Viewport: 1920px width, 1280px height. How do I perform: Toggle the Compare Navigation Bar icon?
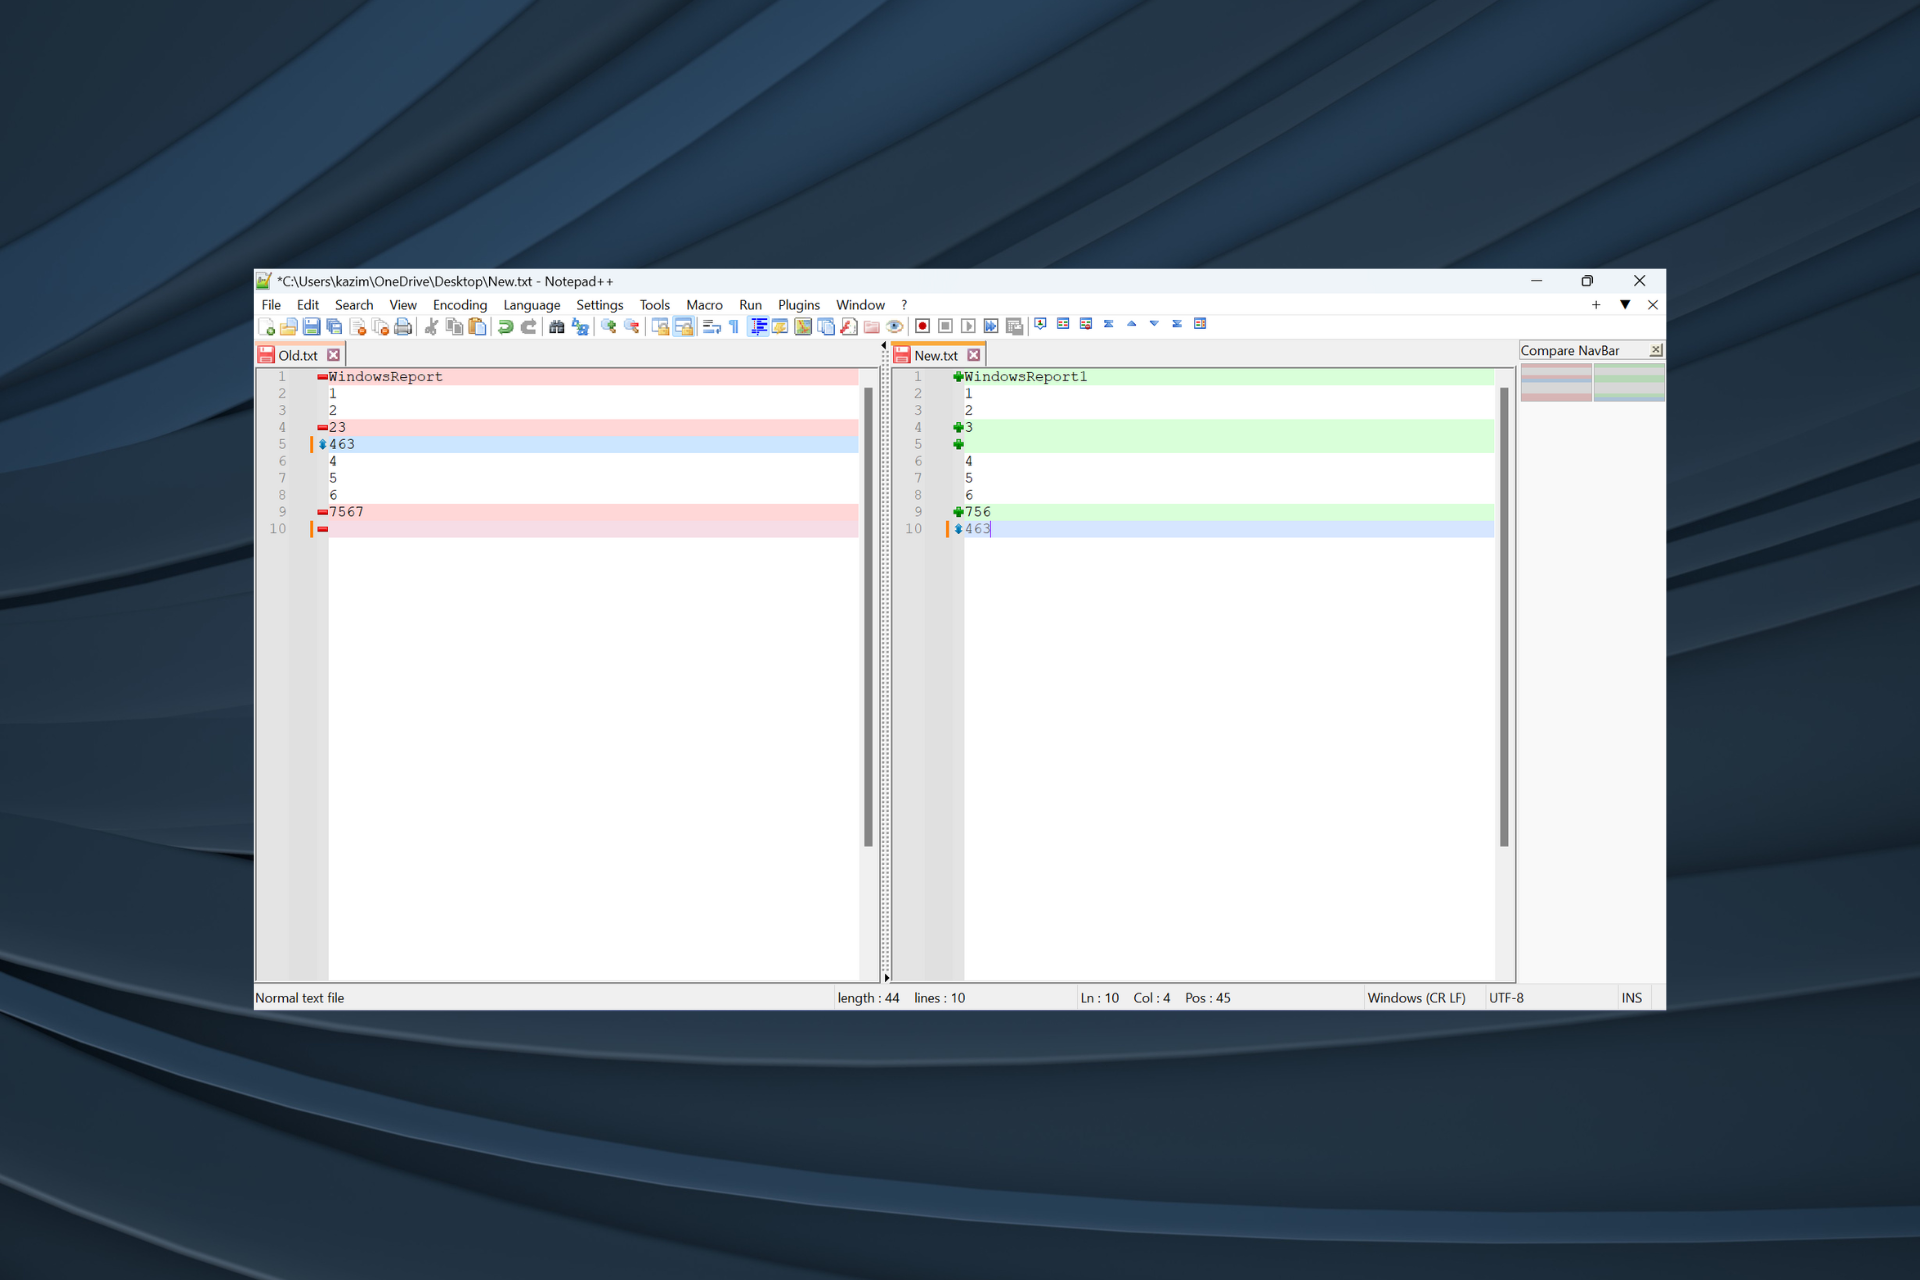click(x=1200, y=324)
